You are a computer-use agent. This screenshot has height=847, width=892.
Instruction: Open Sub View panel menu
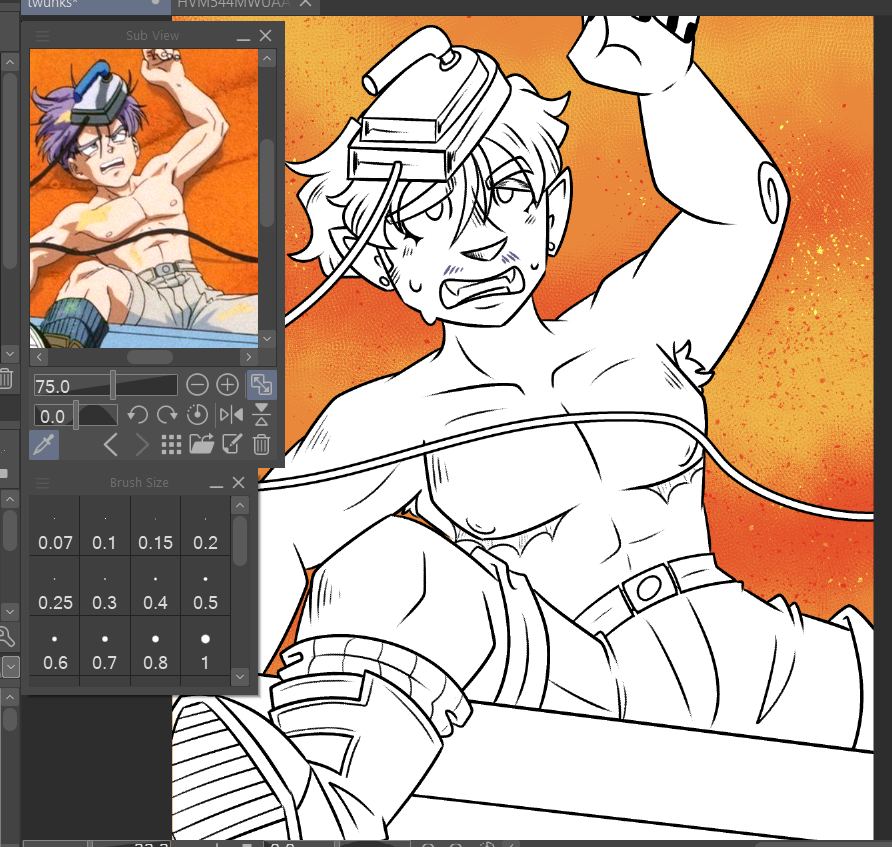42,36
